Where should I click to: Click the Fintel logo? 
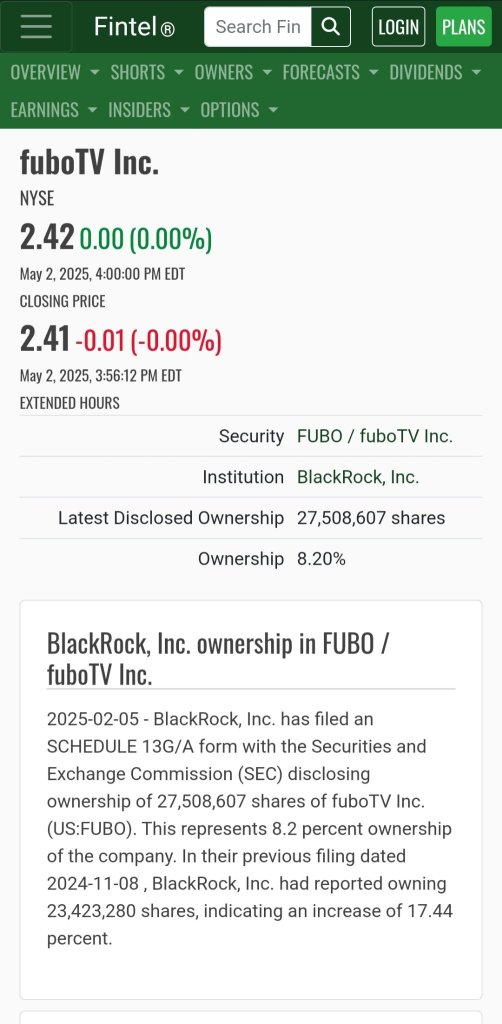click(134, 27)
